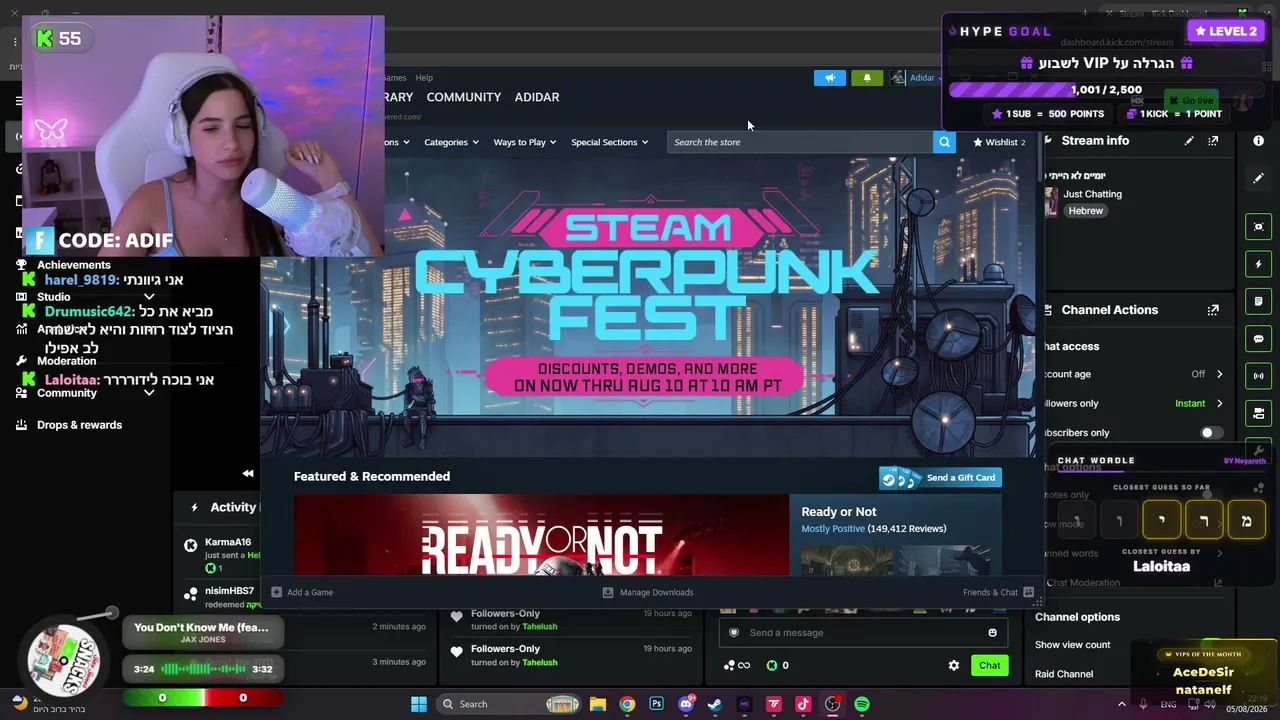The width and height of the screenshot is (1280, 720).
Task: Click the Steam Cyberpunk Fest banner
Action: 648,308
